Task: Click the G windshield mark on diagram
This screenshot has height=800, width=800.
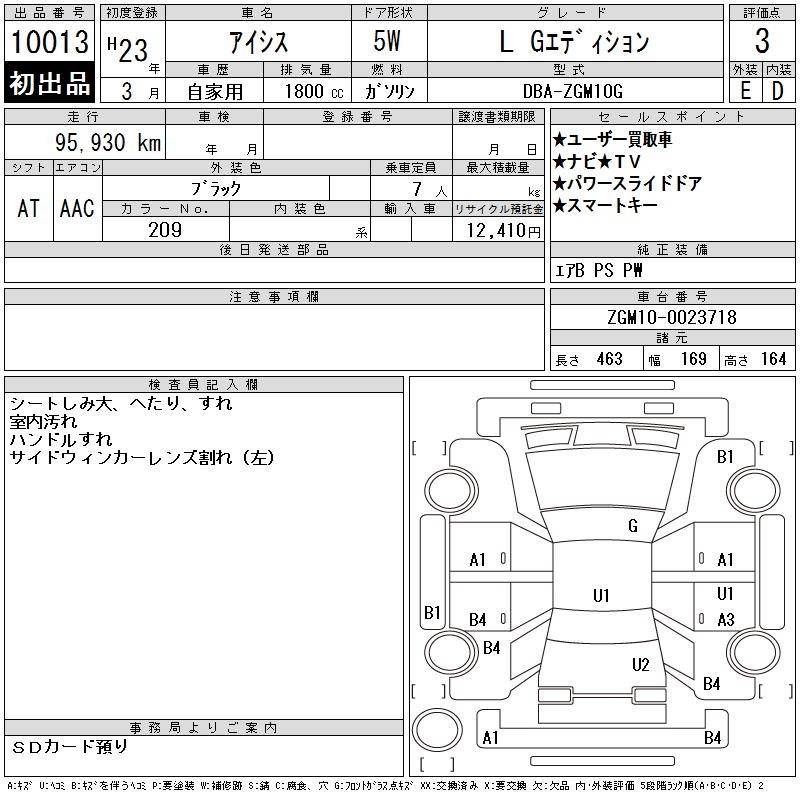Action: click(x=633, y=526)
